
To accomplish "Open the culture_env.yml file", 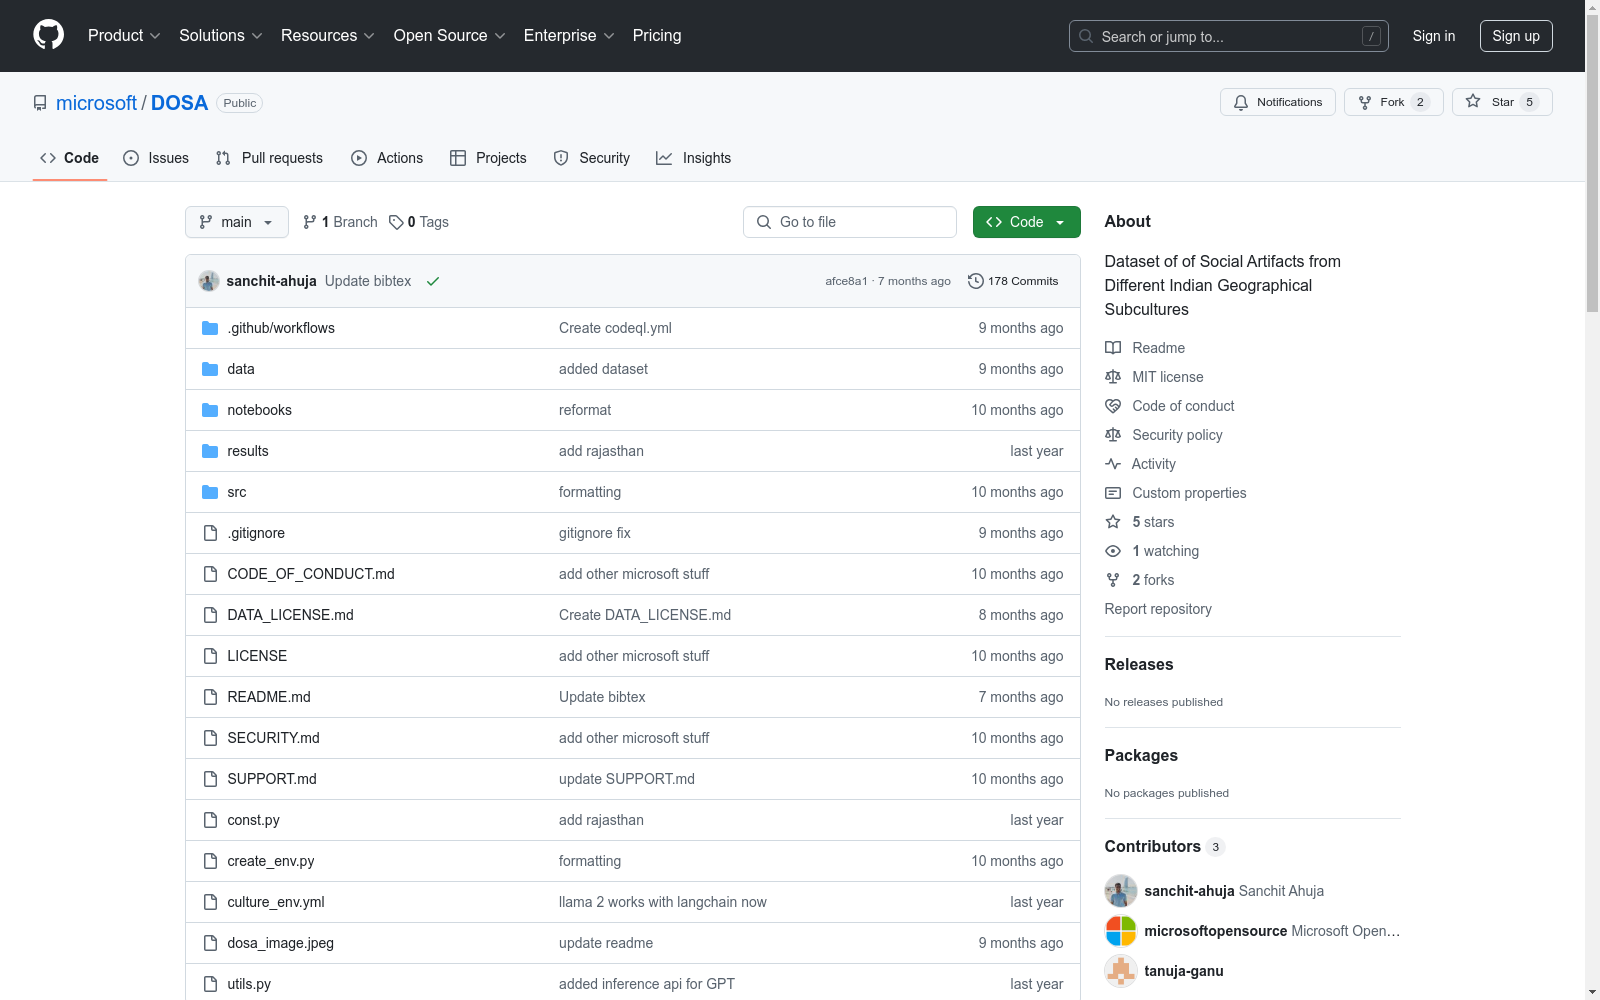I will (276, 902).
